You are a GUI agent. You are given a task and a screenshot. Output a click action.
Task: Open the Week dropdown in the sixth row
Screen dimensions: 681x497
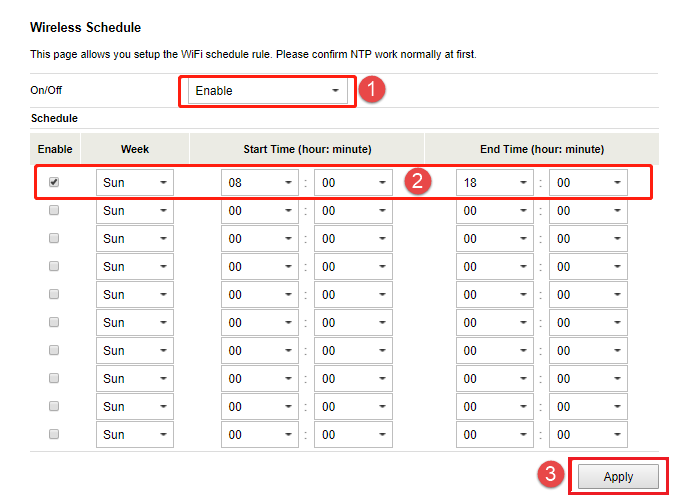(x=135, y=322)
